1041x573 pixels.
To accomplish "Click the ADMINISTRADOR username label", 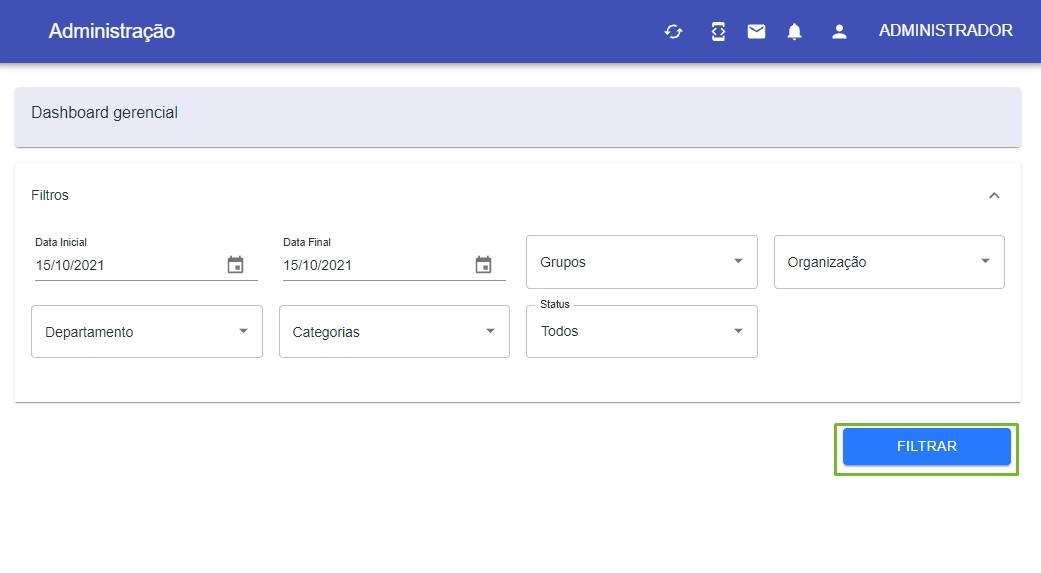I will click(945, 31).
